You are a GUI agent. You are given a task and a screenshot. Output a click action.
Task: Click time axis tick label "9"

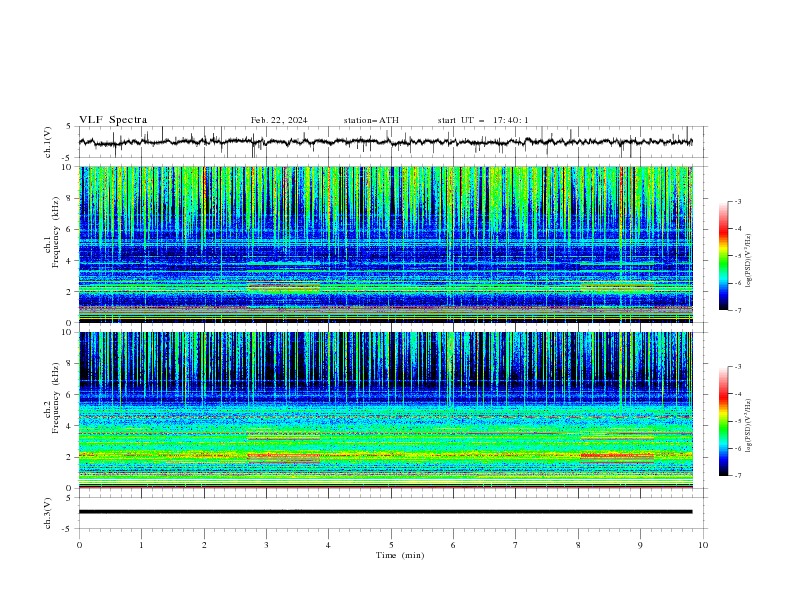pyautogui.click(x=640, y=545)
